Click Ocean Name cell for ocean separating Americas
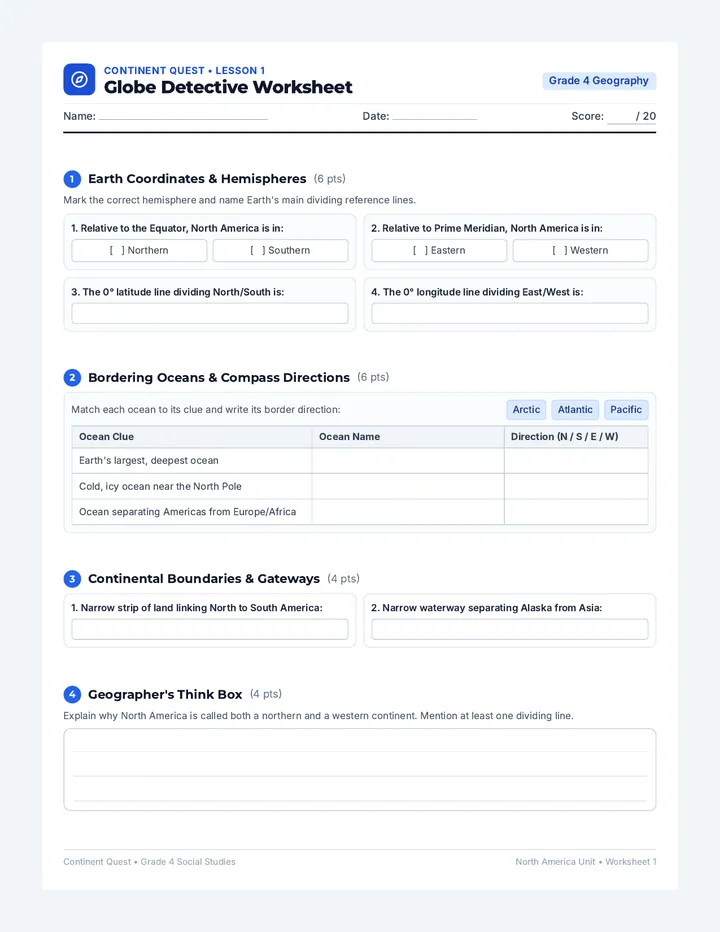Image resolution: width=720 pixels, height=932 pixels. tap(408, 512)
